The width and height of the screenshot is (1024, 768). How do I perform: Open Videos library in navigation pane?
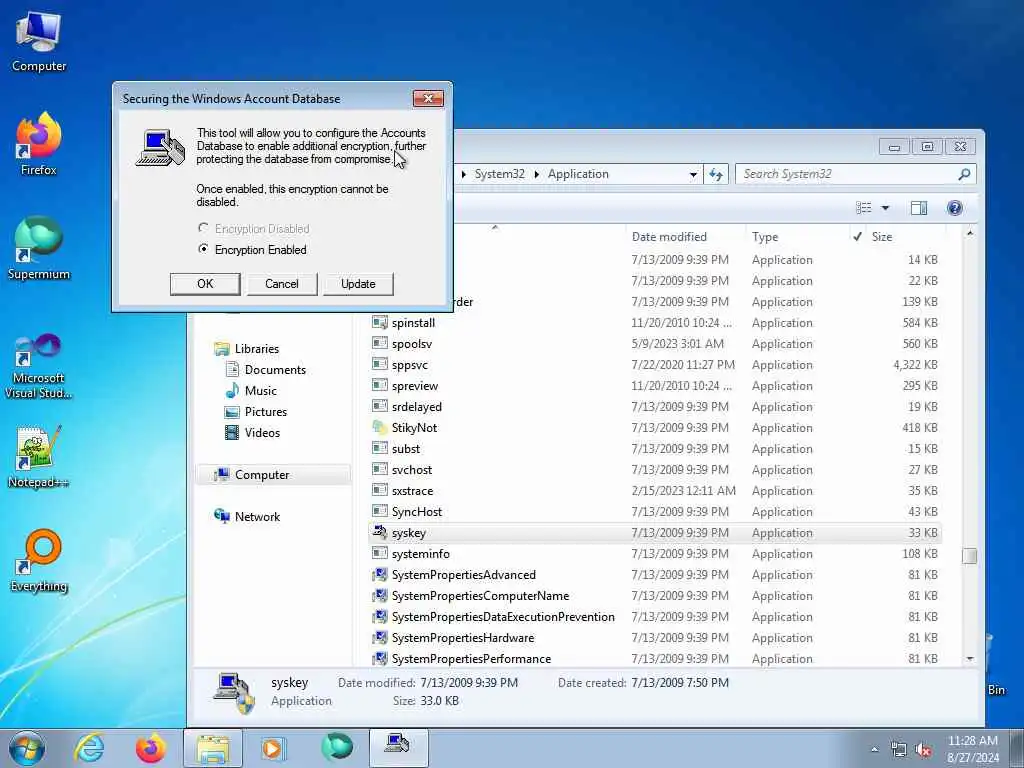pos(262,432)
